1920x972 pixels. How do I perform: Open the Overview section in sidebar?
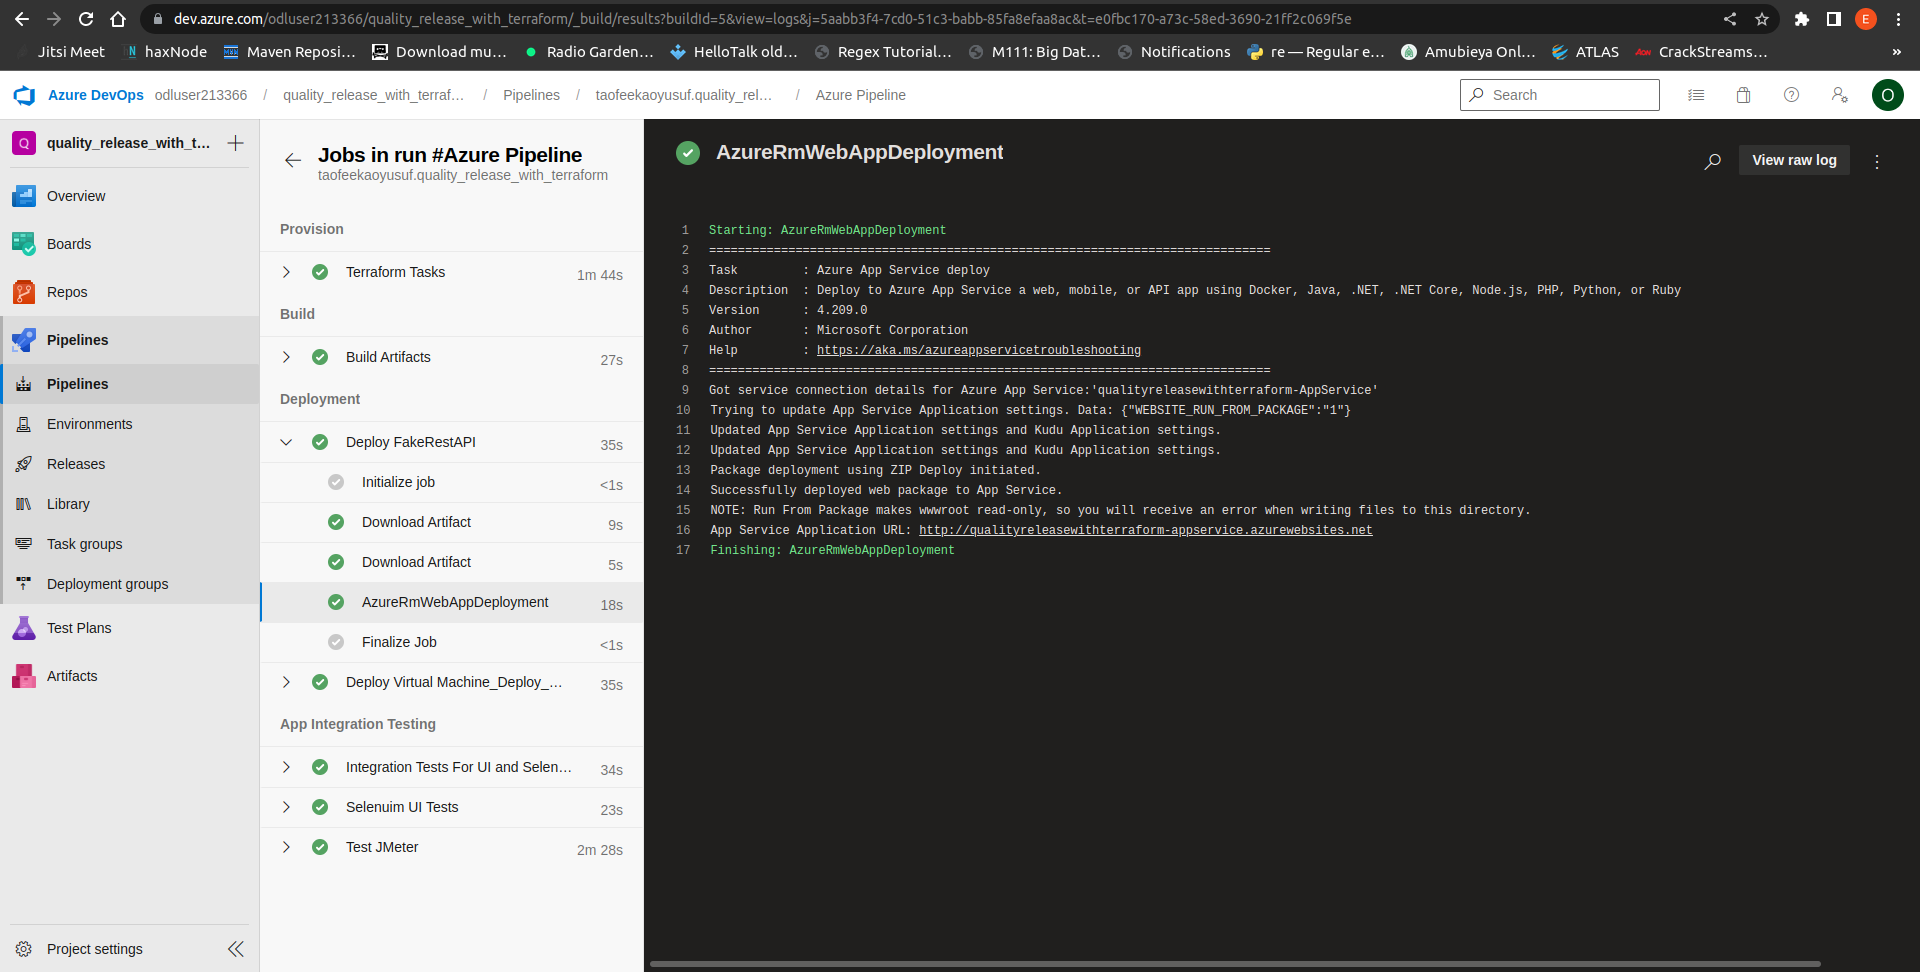pyautogui.click(x=130, y=196)
